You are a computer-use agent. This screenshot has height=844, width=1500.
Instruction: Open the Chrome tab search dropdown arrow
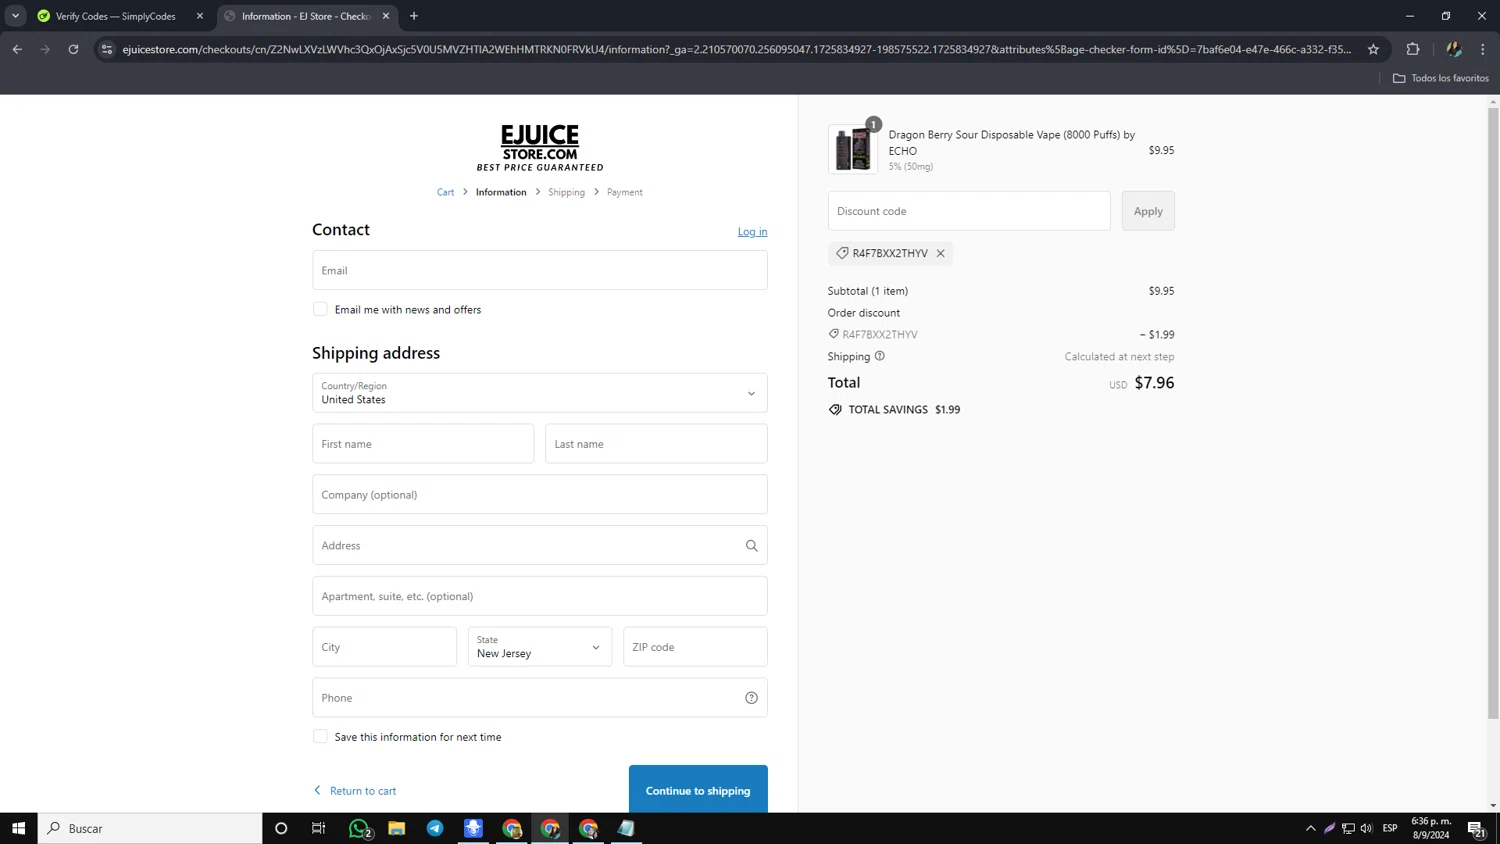(x=15, y=16)
